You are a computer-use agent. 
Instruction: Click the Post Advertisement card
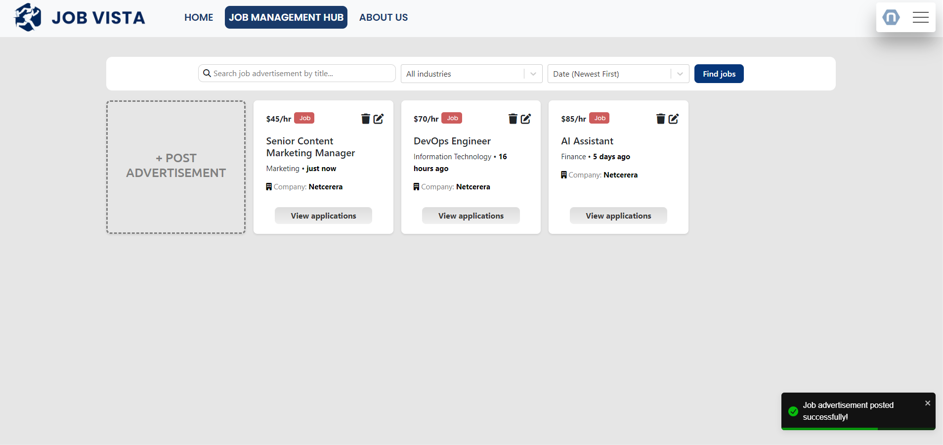176,166
